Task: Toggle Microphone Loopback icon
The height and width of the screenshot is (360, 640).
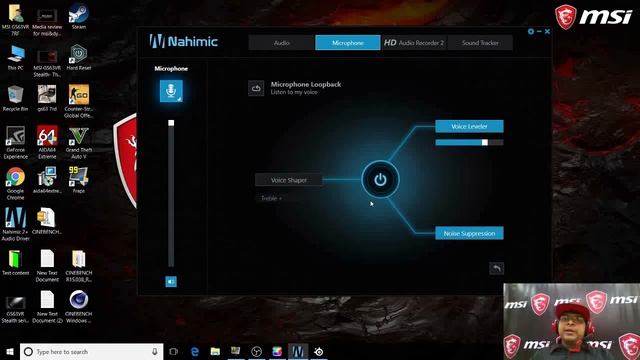Action: point(256,88)
